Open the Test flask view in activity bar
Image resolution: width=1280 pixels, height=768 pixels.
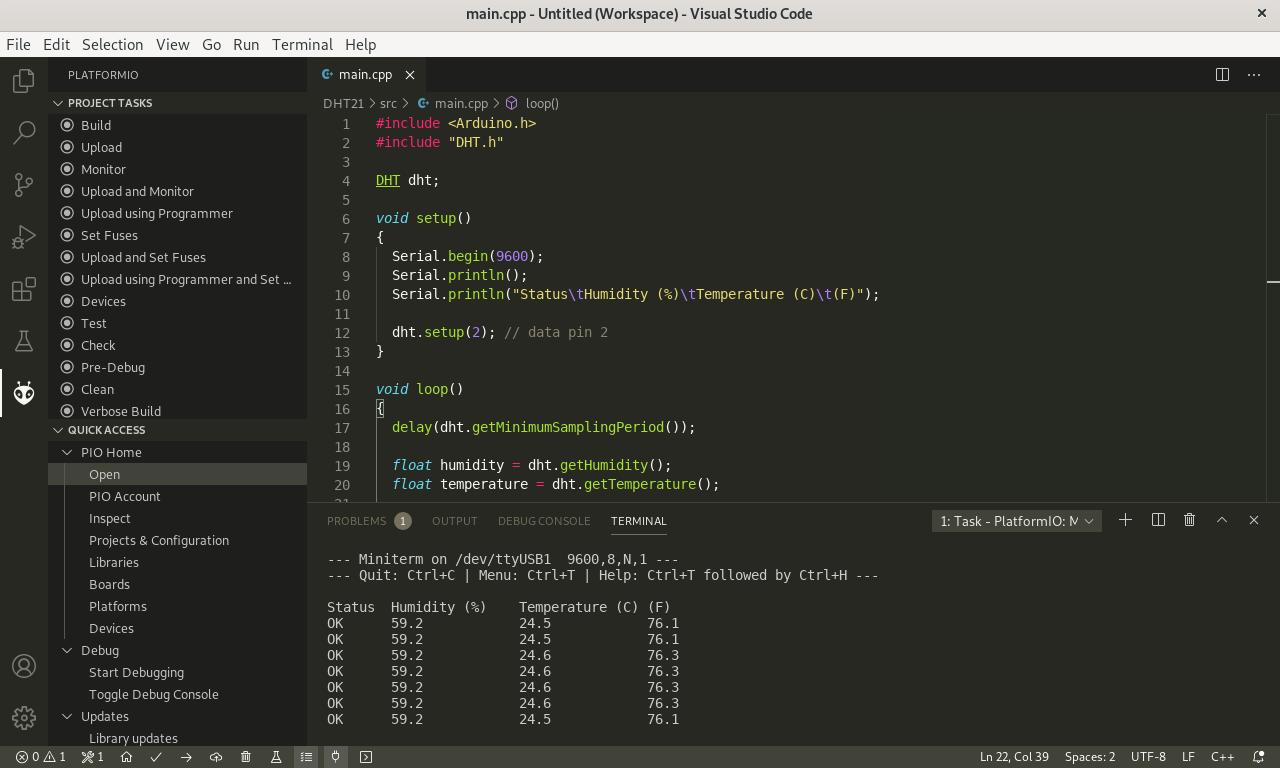point(24,341)
